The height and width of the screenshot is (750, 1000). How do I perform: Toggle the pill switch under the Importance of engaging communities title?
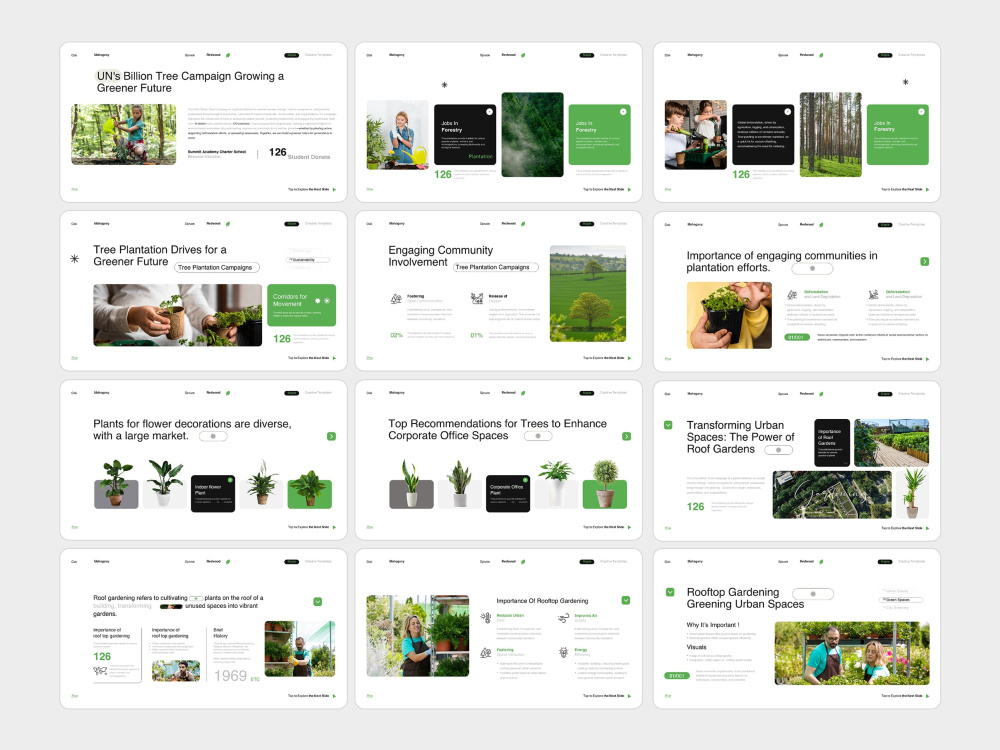[x=812, y=268]
